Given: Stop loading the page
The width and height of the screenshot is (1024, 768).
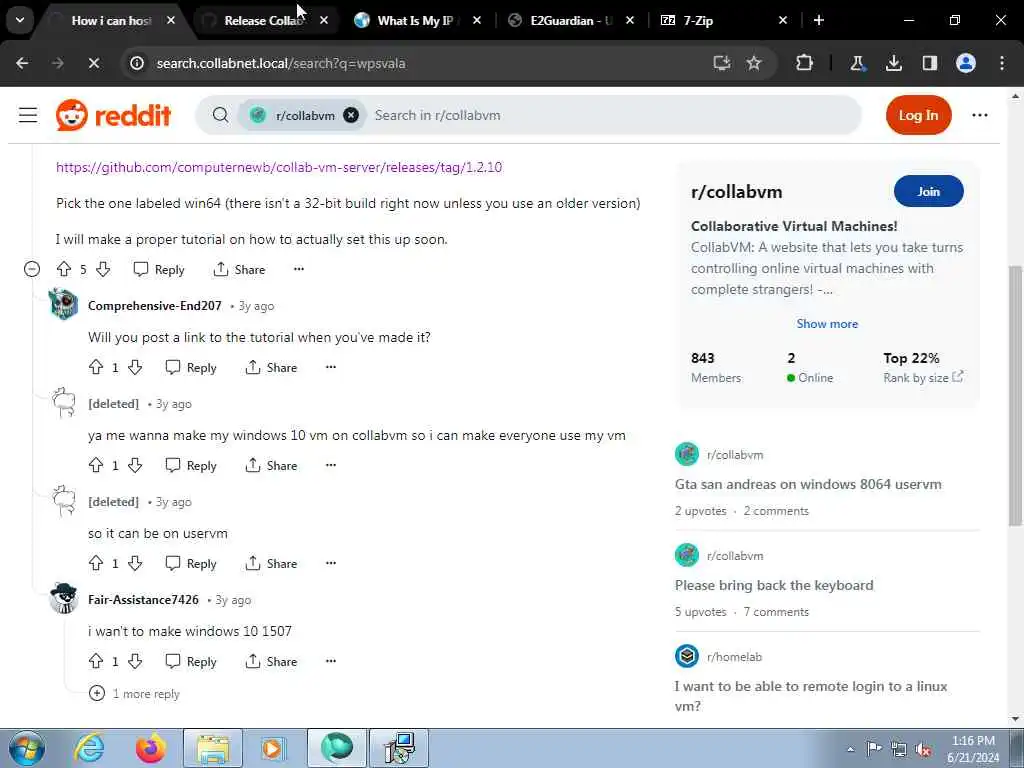Looking at the screenshot, I should tap(93, 63).
